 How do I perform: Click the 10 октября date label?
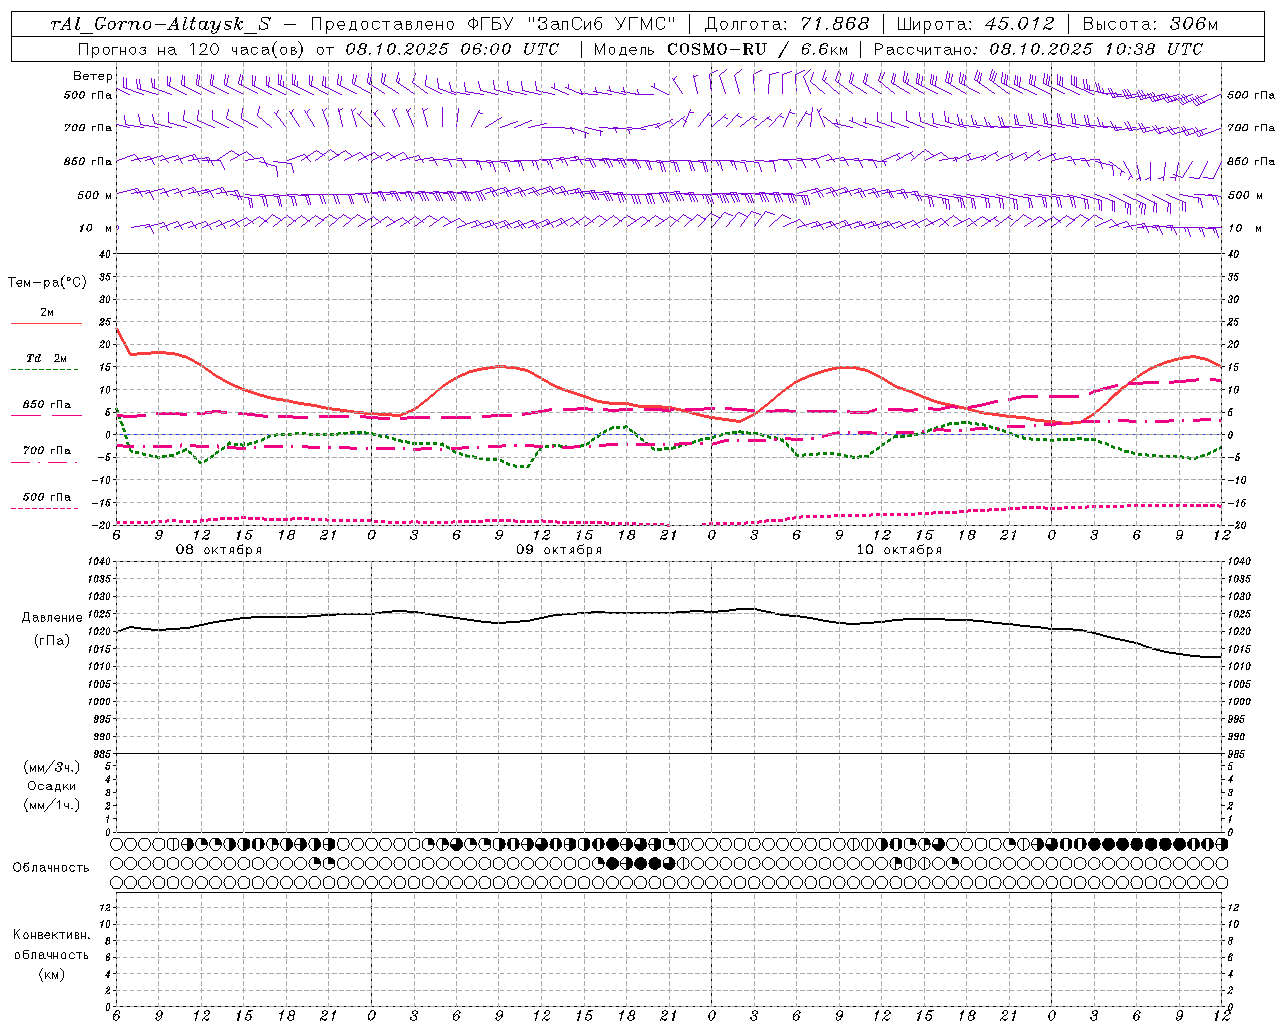pyautogui.click(x=899, y=550)
